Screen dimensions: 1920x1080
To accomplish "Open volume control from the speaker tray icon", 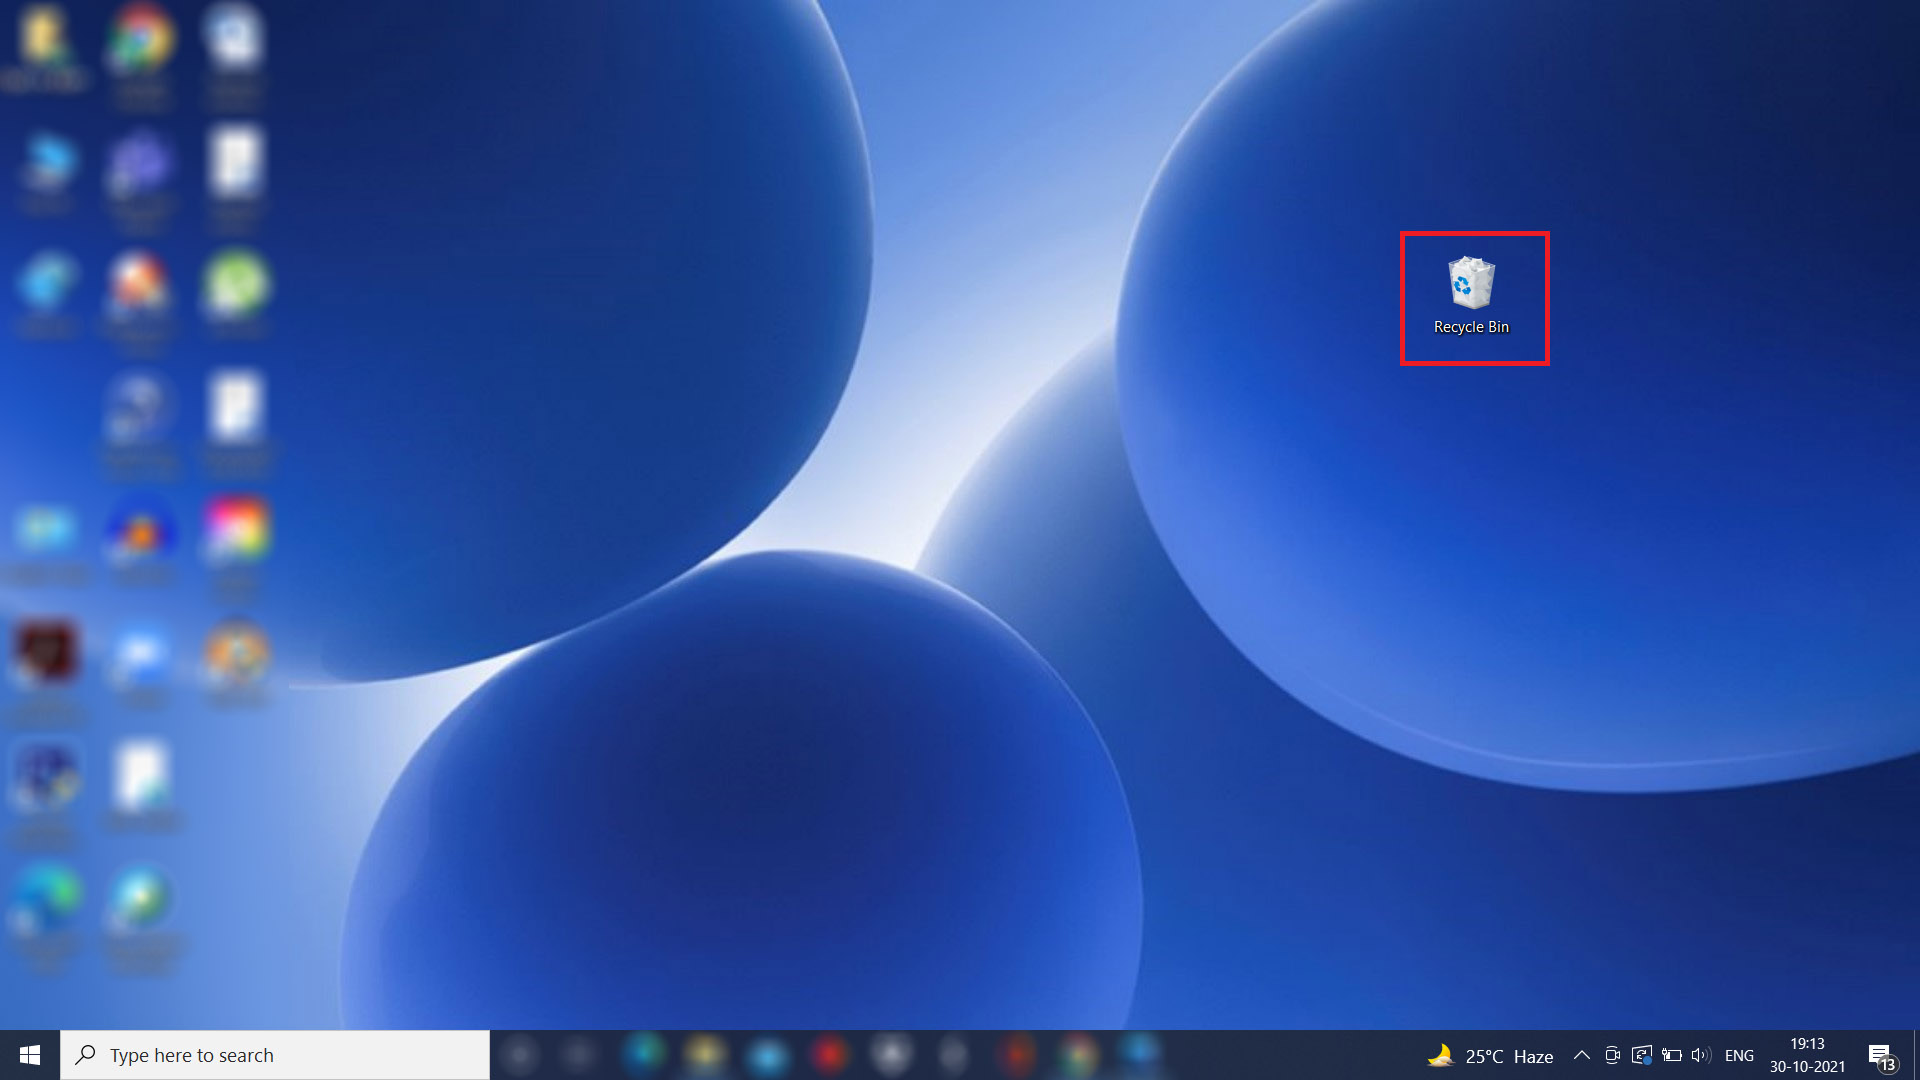I will pyautogui.click(x=1701, y=1054).
